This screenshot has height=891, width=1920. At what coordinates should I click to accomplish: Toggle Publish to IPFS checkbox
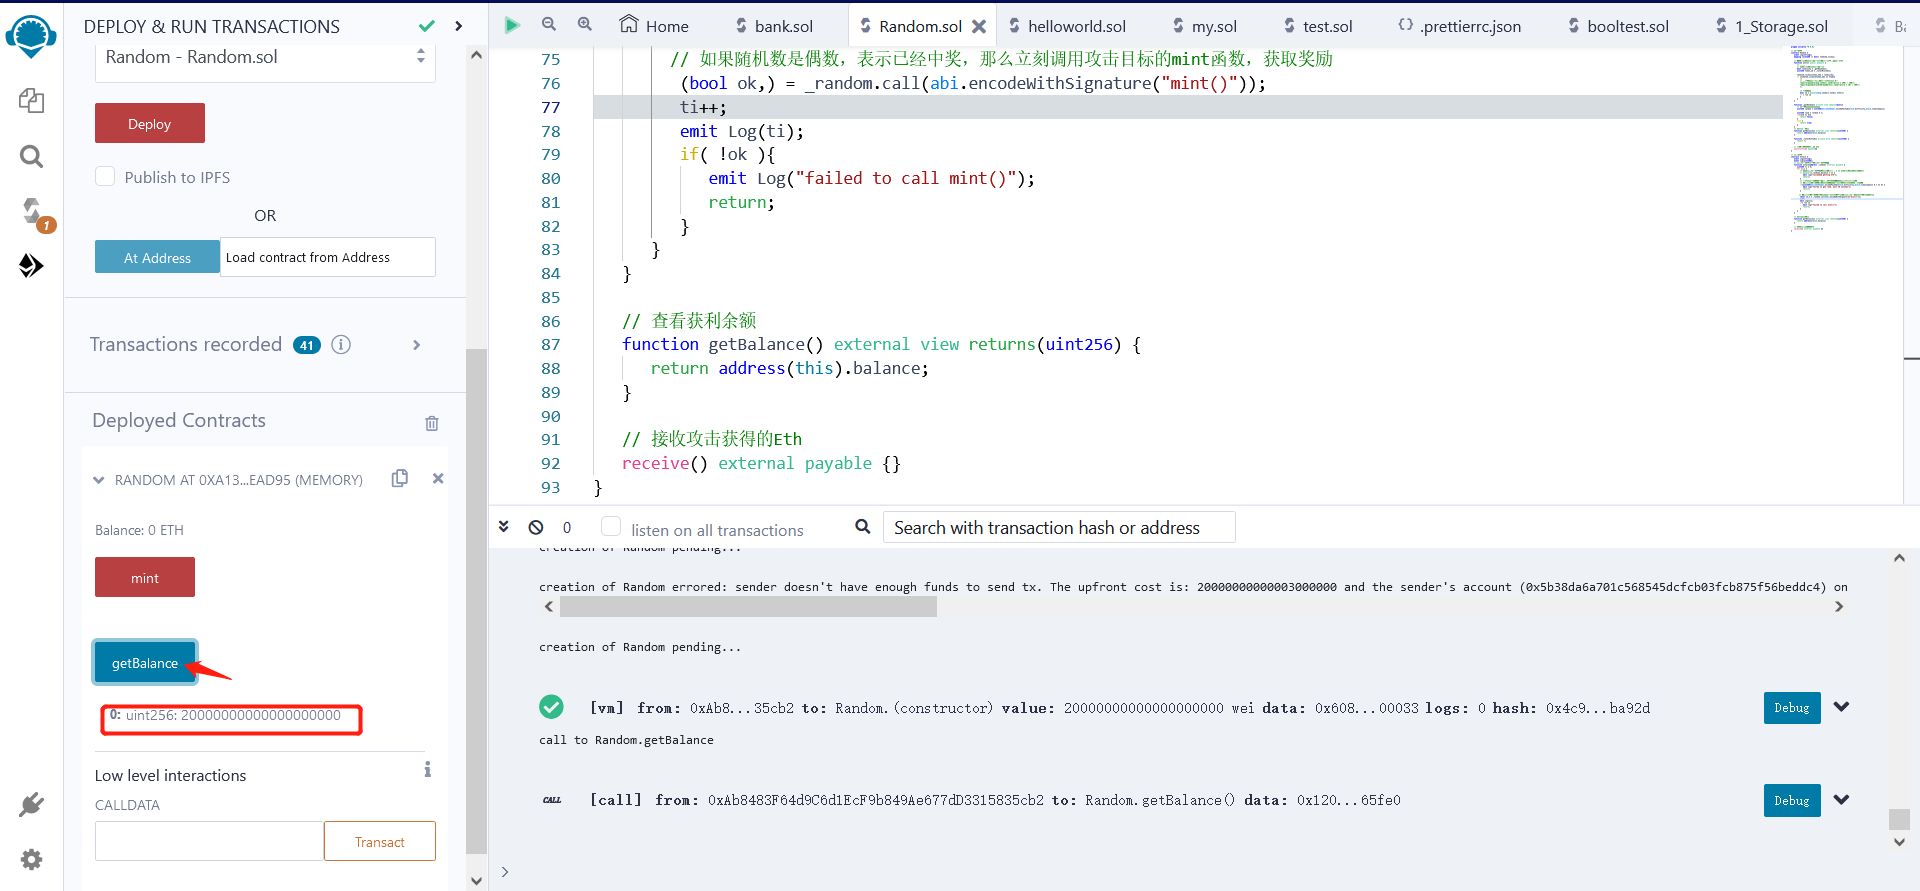(x=105, y=176)
